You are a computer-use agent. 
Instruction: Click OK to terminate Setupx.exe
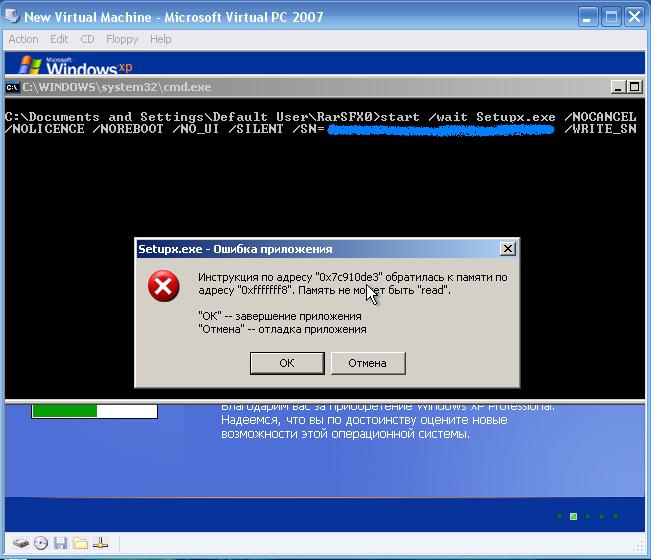coord(287,363)
